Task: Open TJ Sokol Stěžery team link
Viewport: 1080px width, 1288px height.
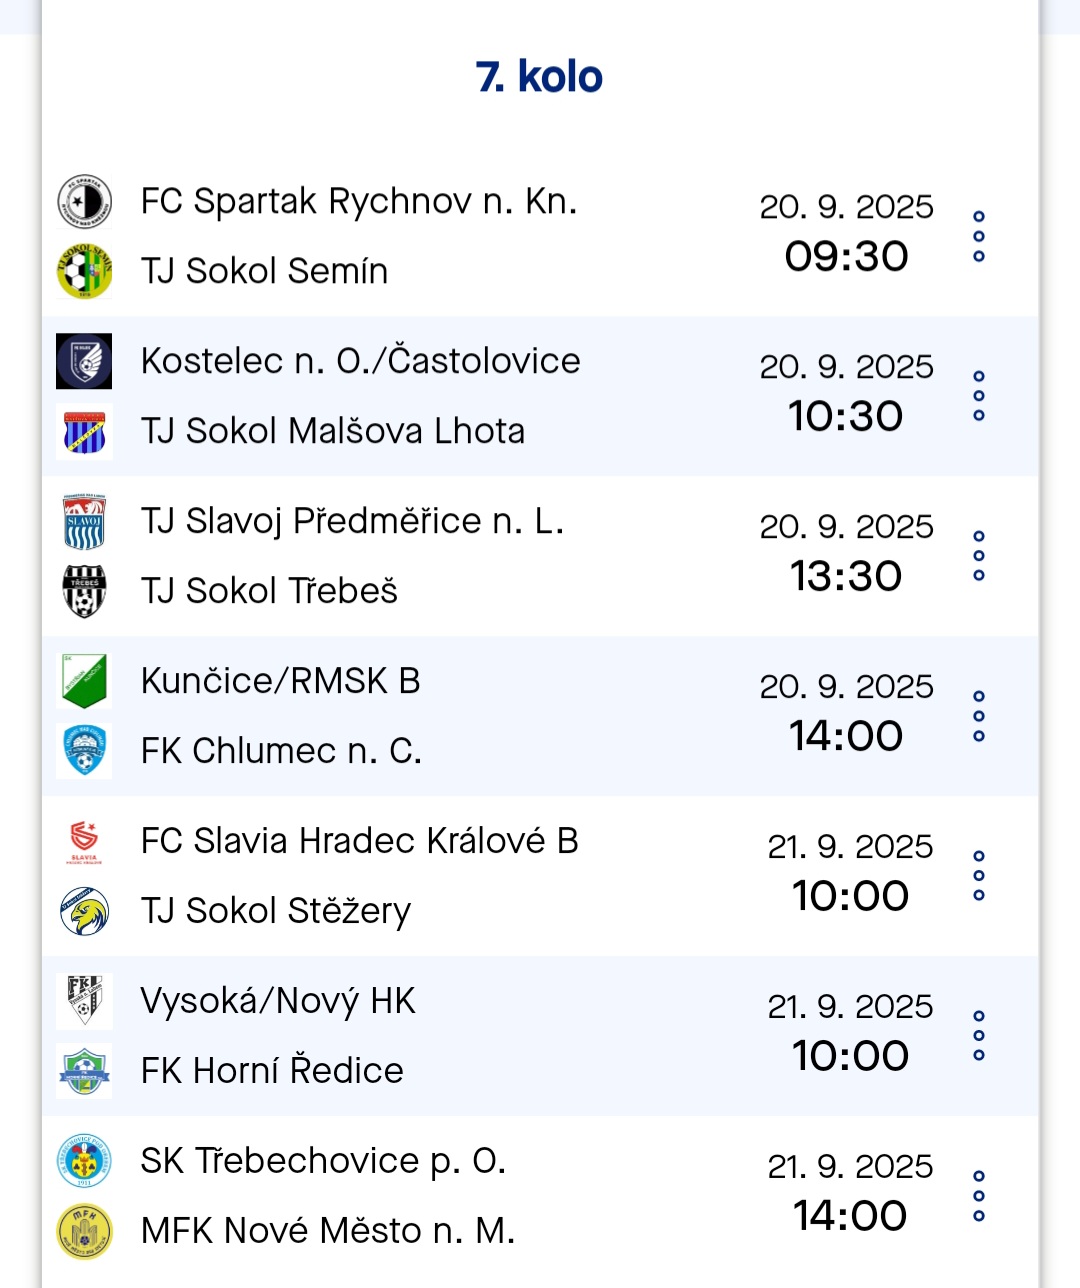Action: (x=276, y=911)
